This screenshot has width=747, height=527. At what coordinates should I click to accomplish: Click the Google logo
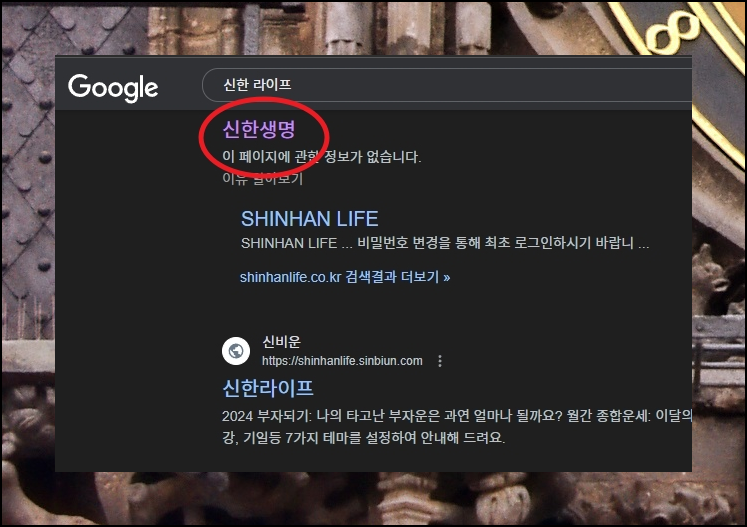pos(113,88)
